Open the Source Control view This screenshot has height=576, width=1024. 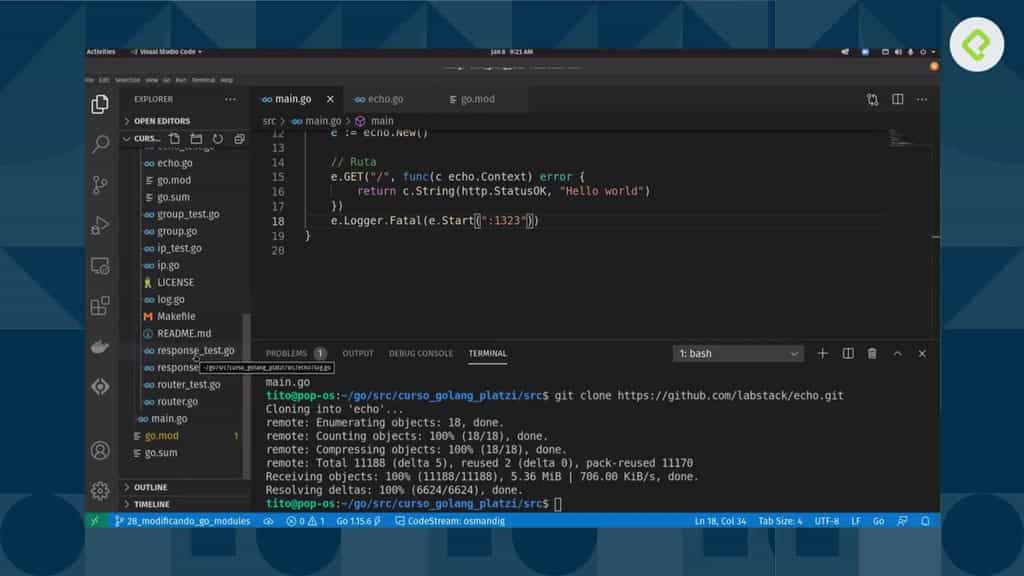[x=100, y=185]
